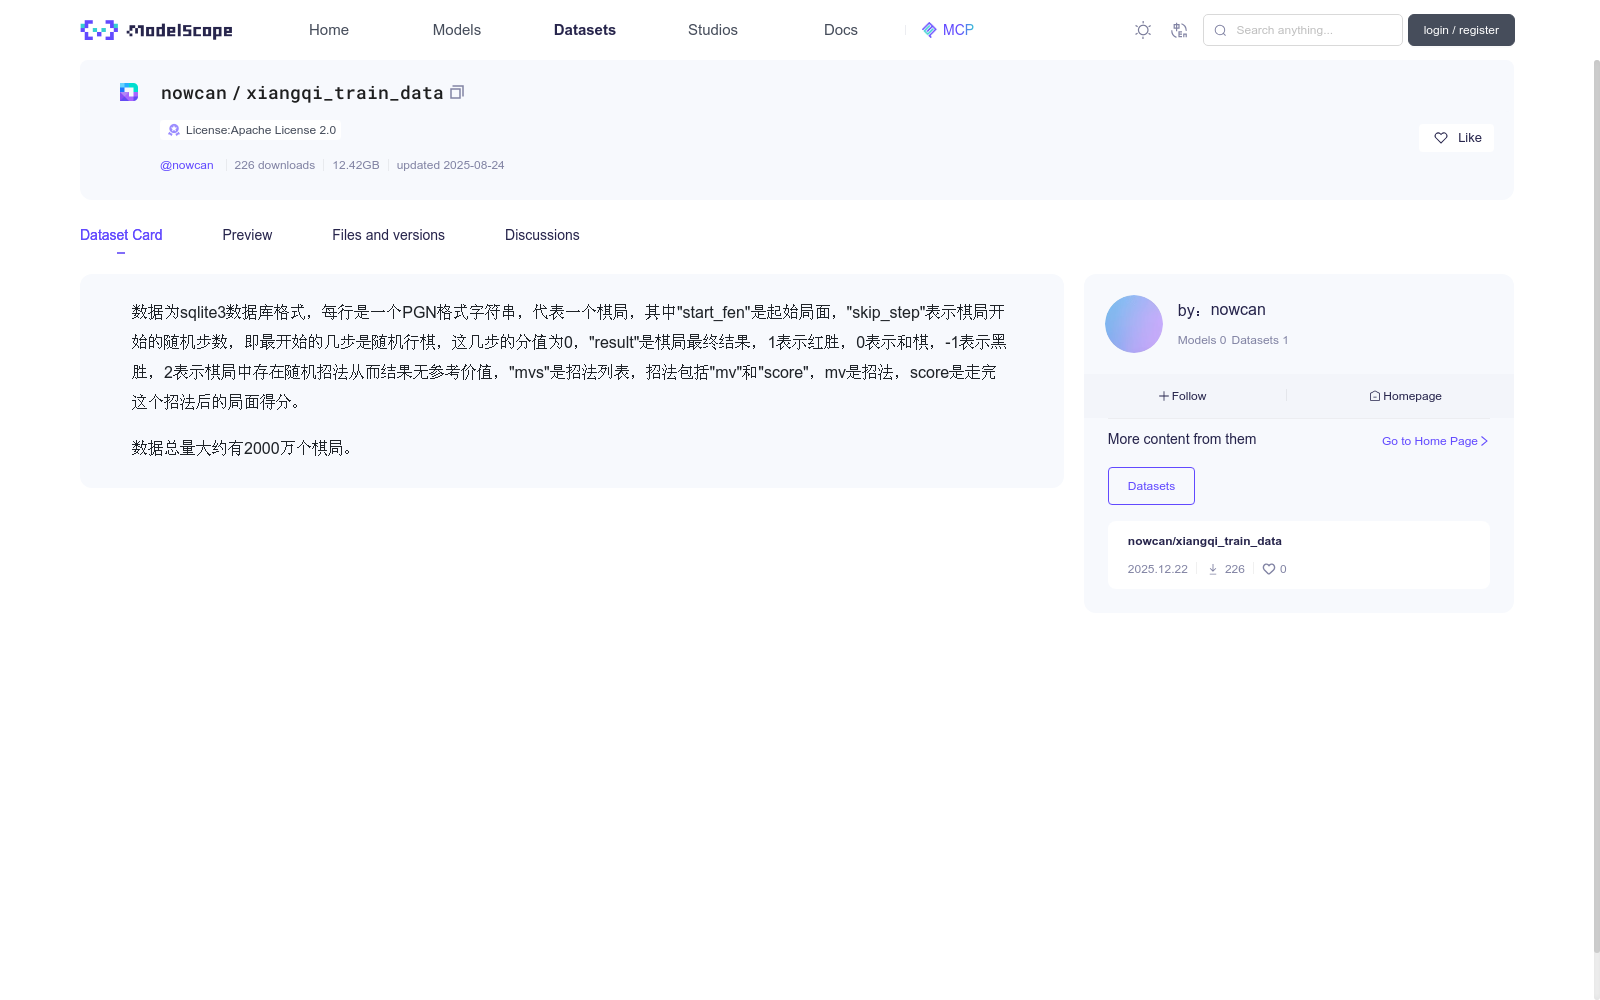Open the Discussions tab
This screenshot has width=1600, height=1000.
(x=542, y=235)
